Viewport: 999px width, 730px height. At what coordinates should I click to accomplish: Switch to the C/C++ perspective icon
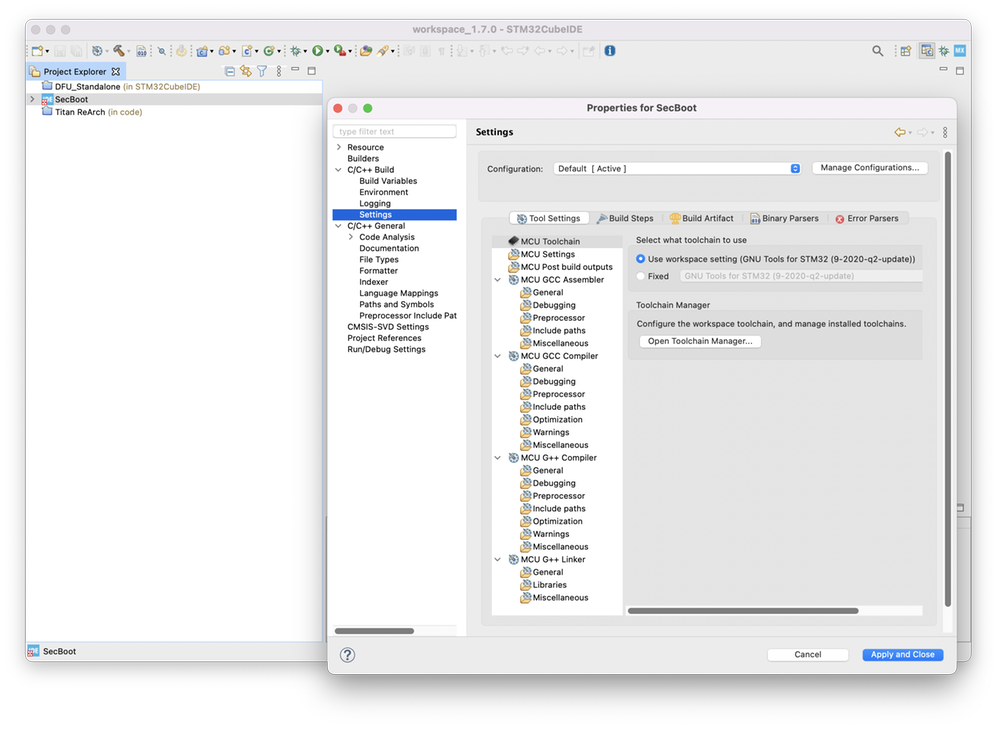point(926,51)
